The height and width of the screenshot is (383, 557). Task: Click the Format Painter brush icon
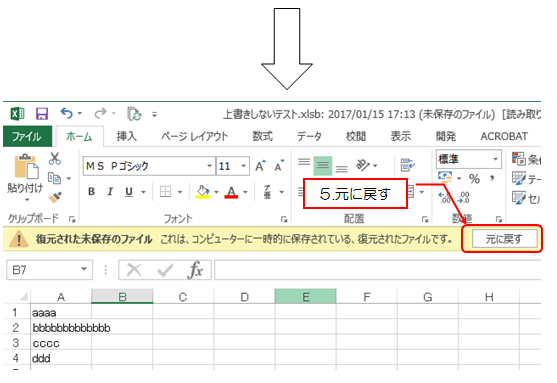(55, 197)
